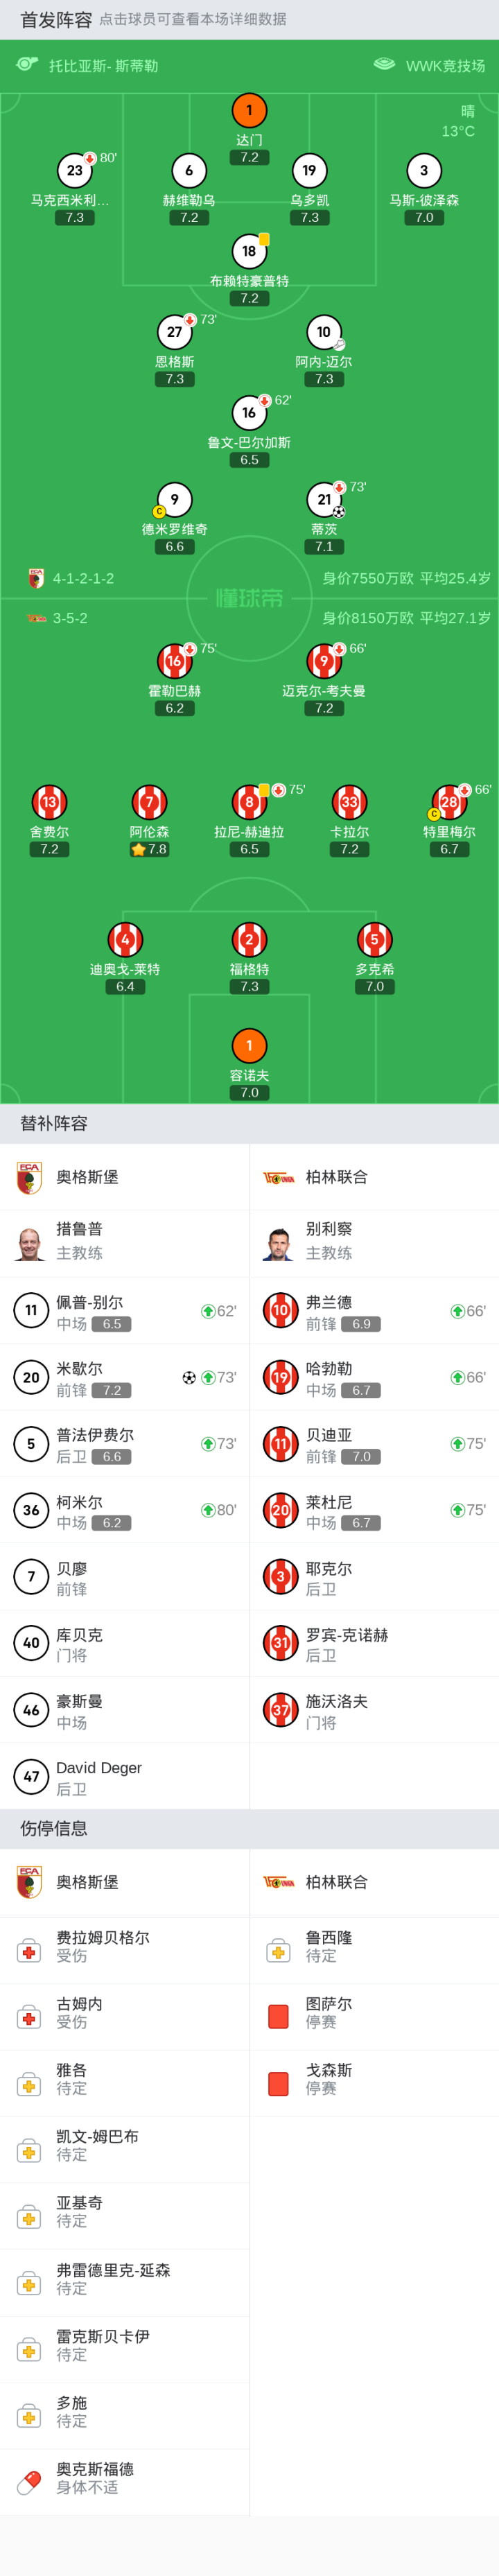Open coach 别利察 profile photo
Screen dimensions: 499x2576
(280, 1243)
